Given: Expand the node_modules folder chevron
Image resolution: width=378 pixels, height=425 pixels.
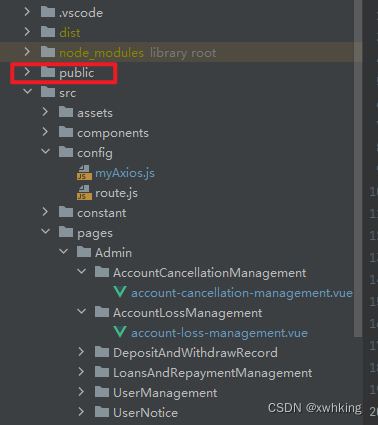Looking at the screenshot, I should (x=27, y=52).
